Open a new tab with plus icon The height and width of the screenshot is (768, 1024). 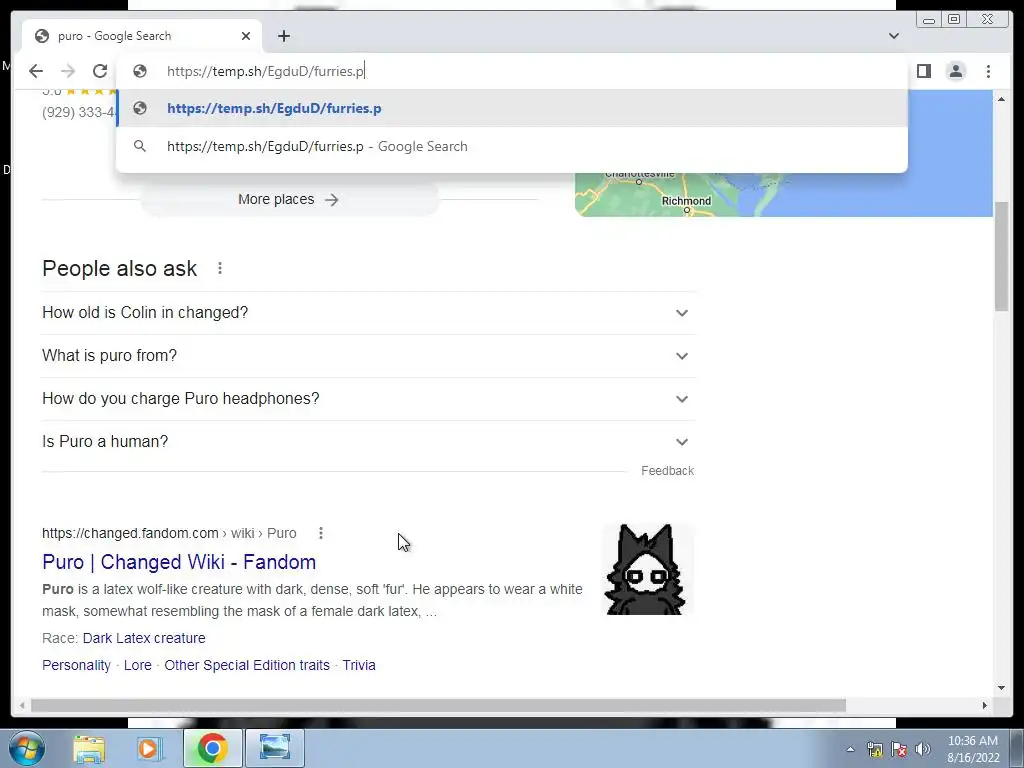point(283,36)
